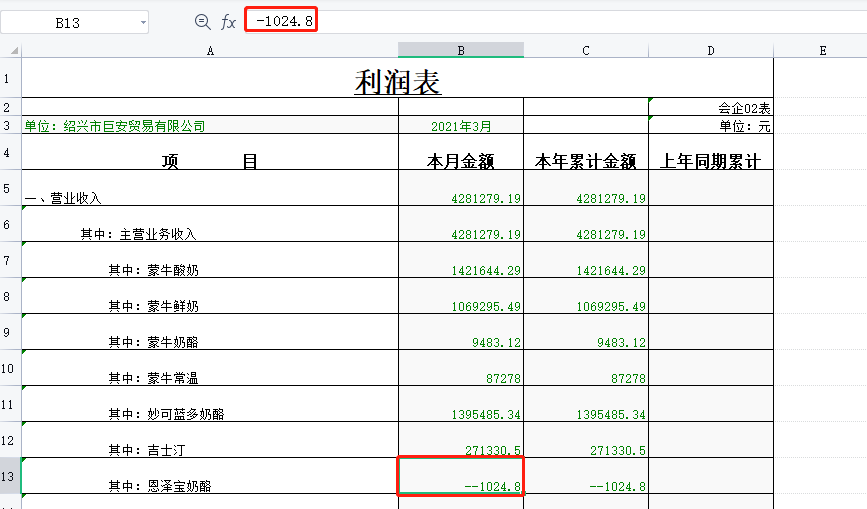Screen dimensions: 867x509
Task: Click the 利润表 title cell
Action: (398, 78)
